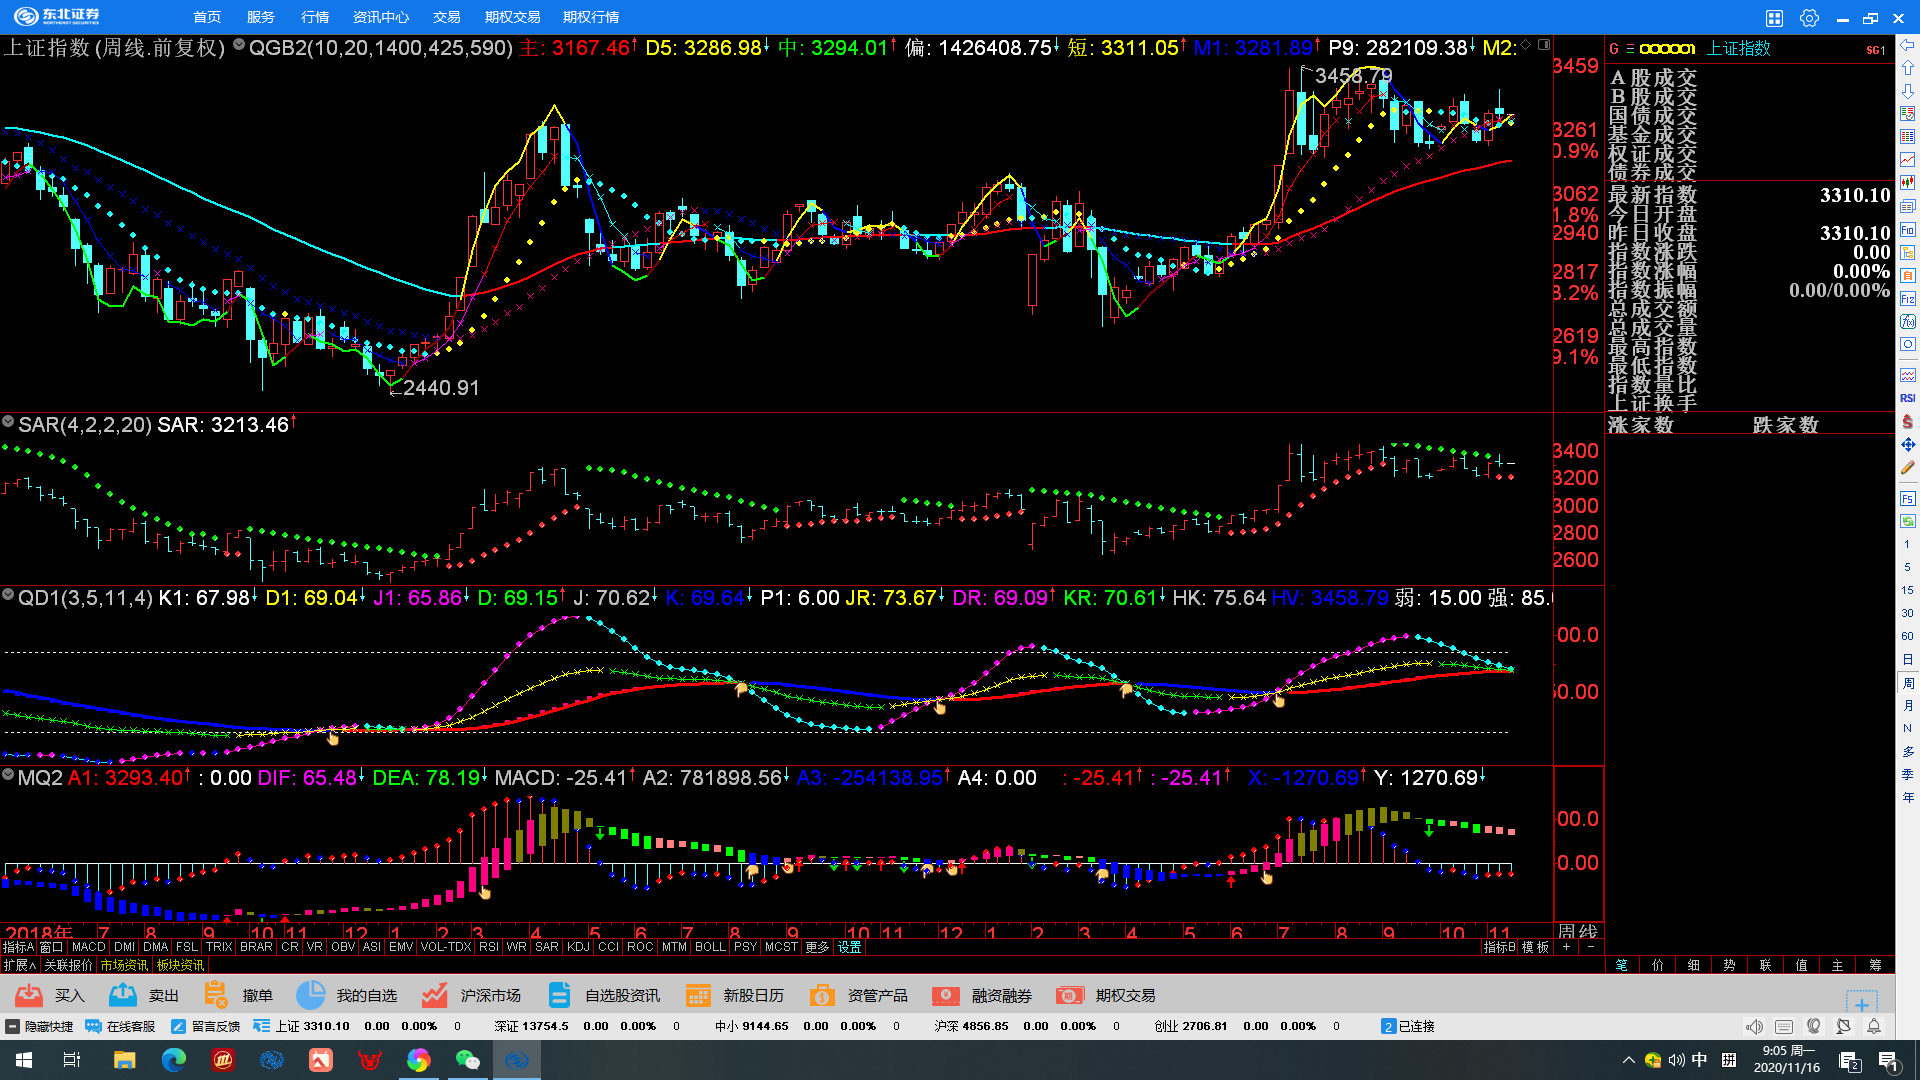The width and height of the screenshot is (1920, 1080).
Task: Click the 设置 settings button
Action: tap(850, 947)
